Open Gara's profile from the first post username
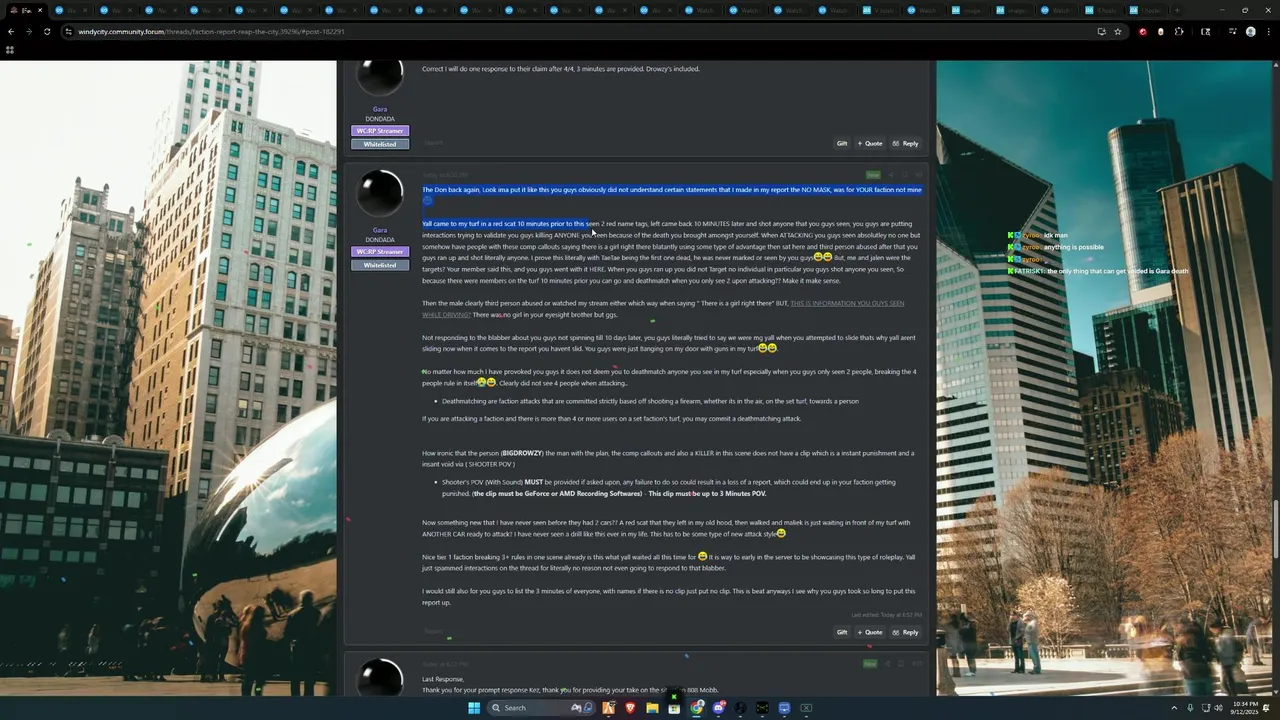This screenshot has width=1280, height=720. pos(380,109)
